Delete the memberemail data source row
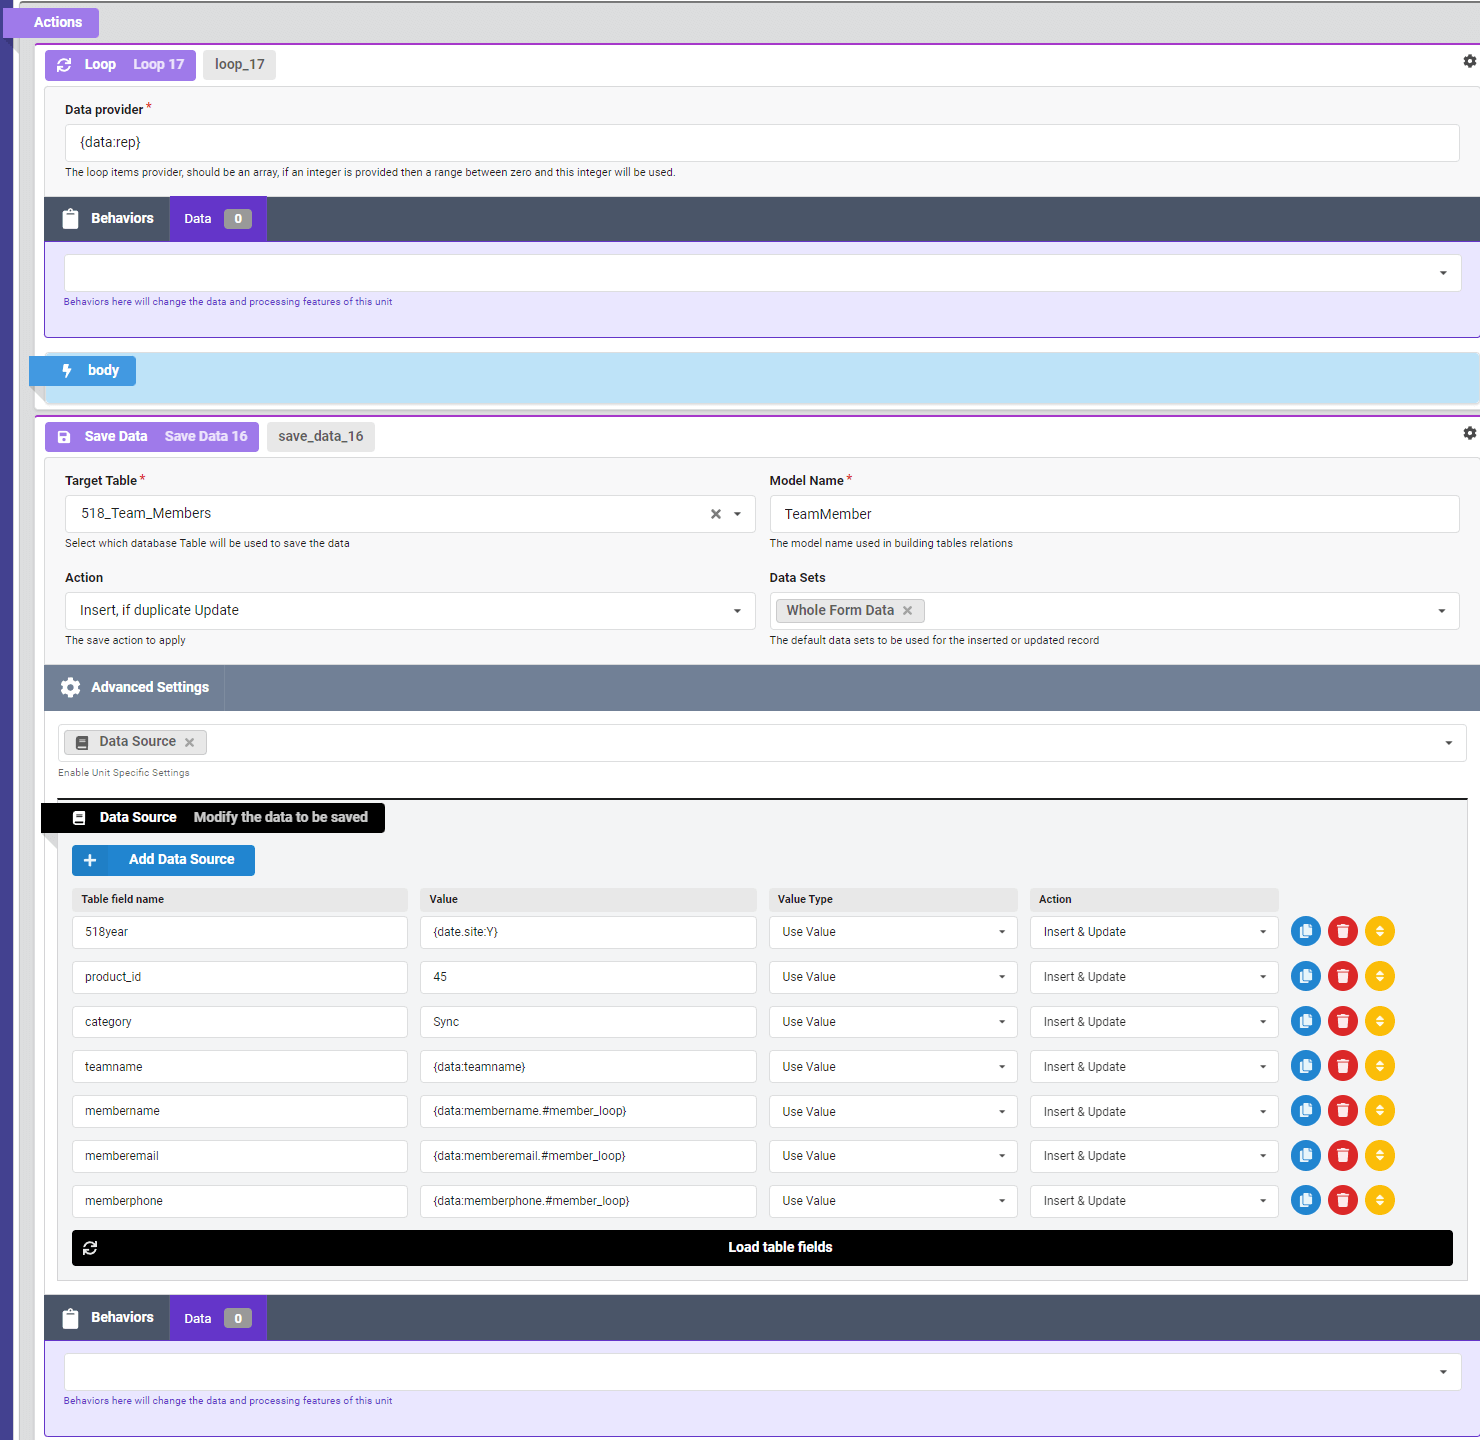 point(1343,1155)
